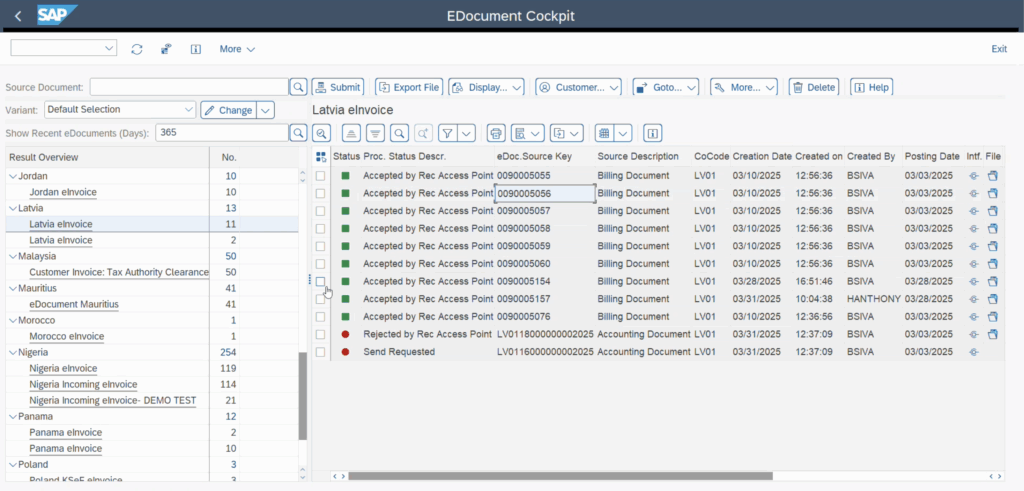Click the search icon next to Source Document
Viewport: 1024px width, 491px height.
298,87
